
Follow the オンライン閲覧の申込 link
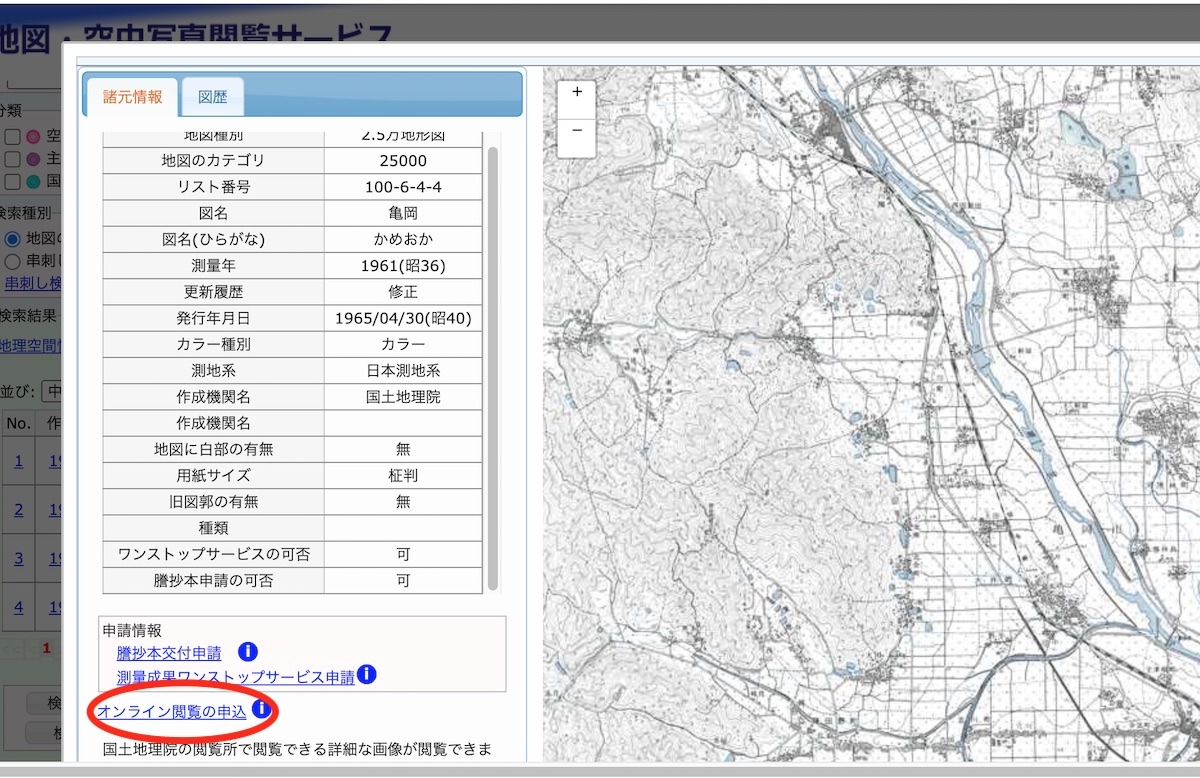(x=172, y=712)
